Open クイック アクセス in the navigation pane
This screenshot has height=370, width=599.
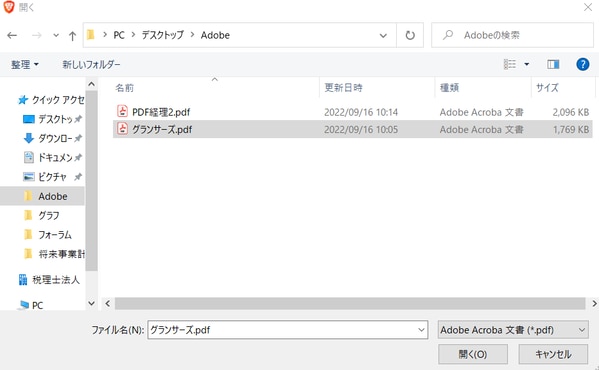(x=58, y=100)
